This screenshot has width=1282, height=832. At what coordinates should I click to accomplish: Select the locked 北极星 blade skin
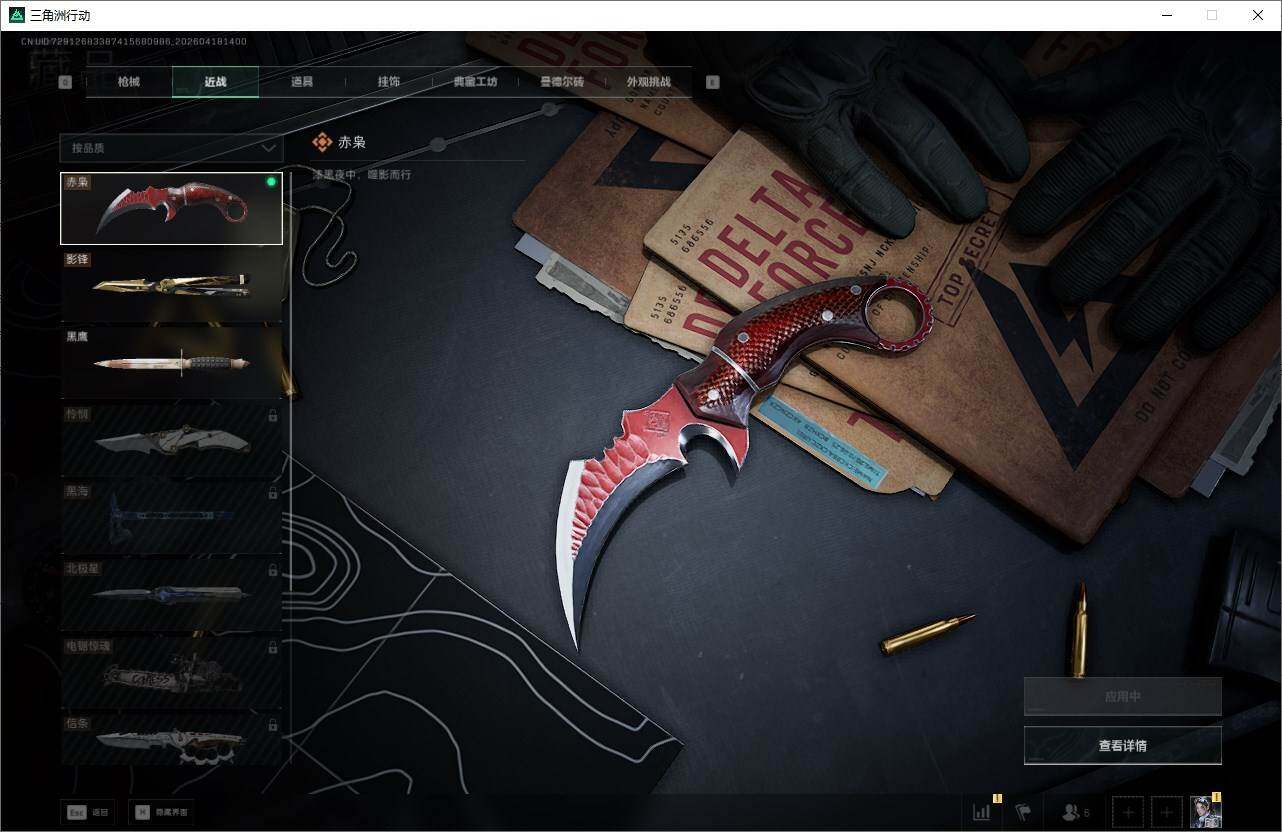[171, 594]
